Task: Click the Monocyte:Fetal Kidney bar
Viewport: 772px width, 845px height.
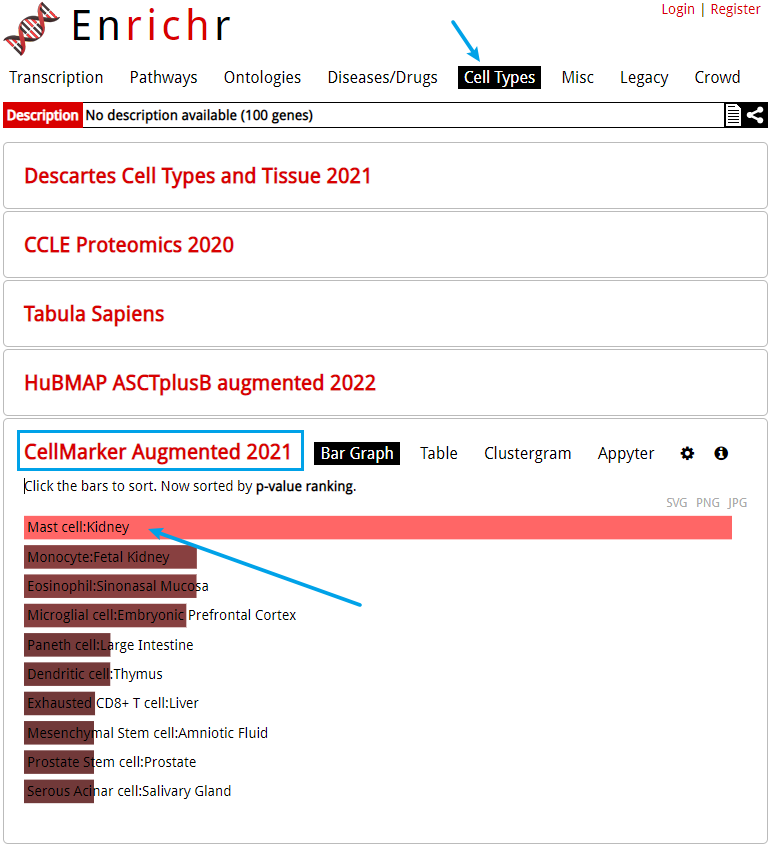Action: (x=110, y=557)
